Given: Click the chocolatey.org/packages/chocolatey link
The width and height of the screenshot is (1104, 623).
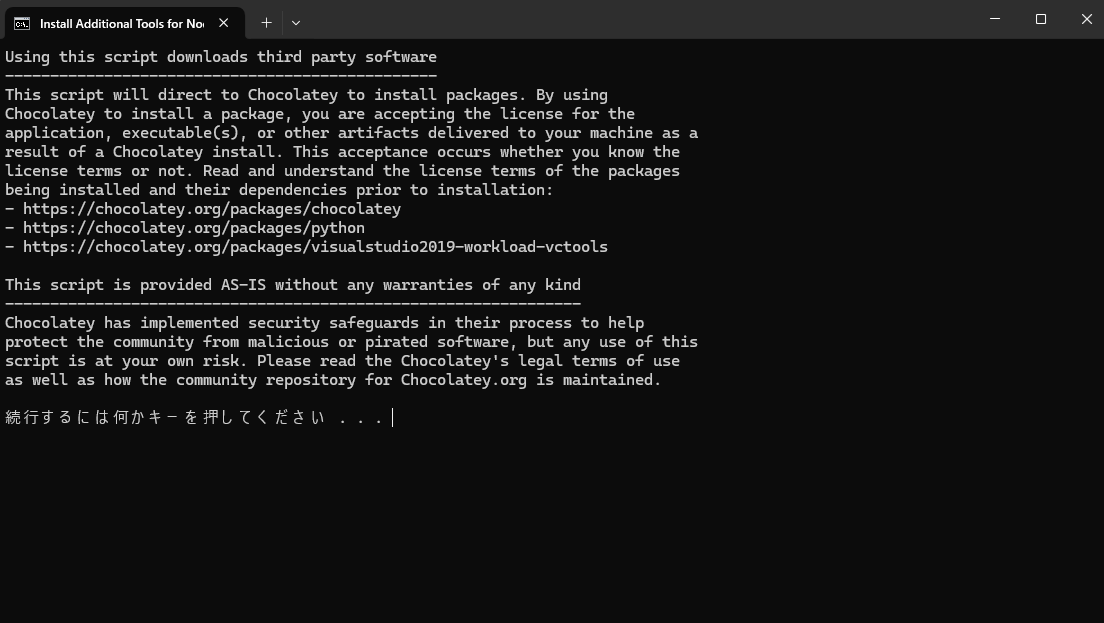Looking at the screenshot, I should click(x=203, y=208).
